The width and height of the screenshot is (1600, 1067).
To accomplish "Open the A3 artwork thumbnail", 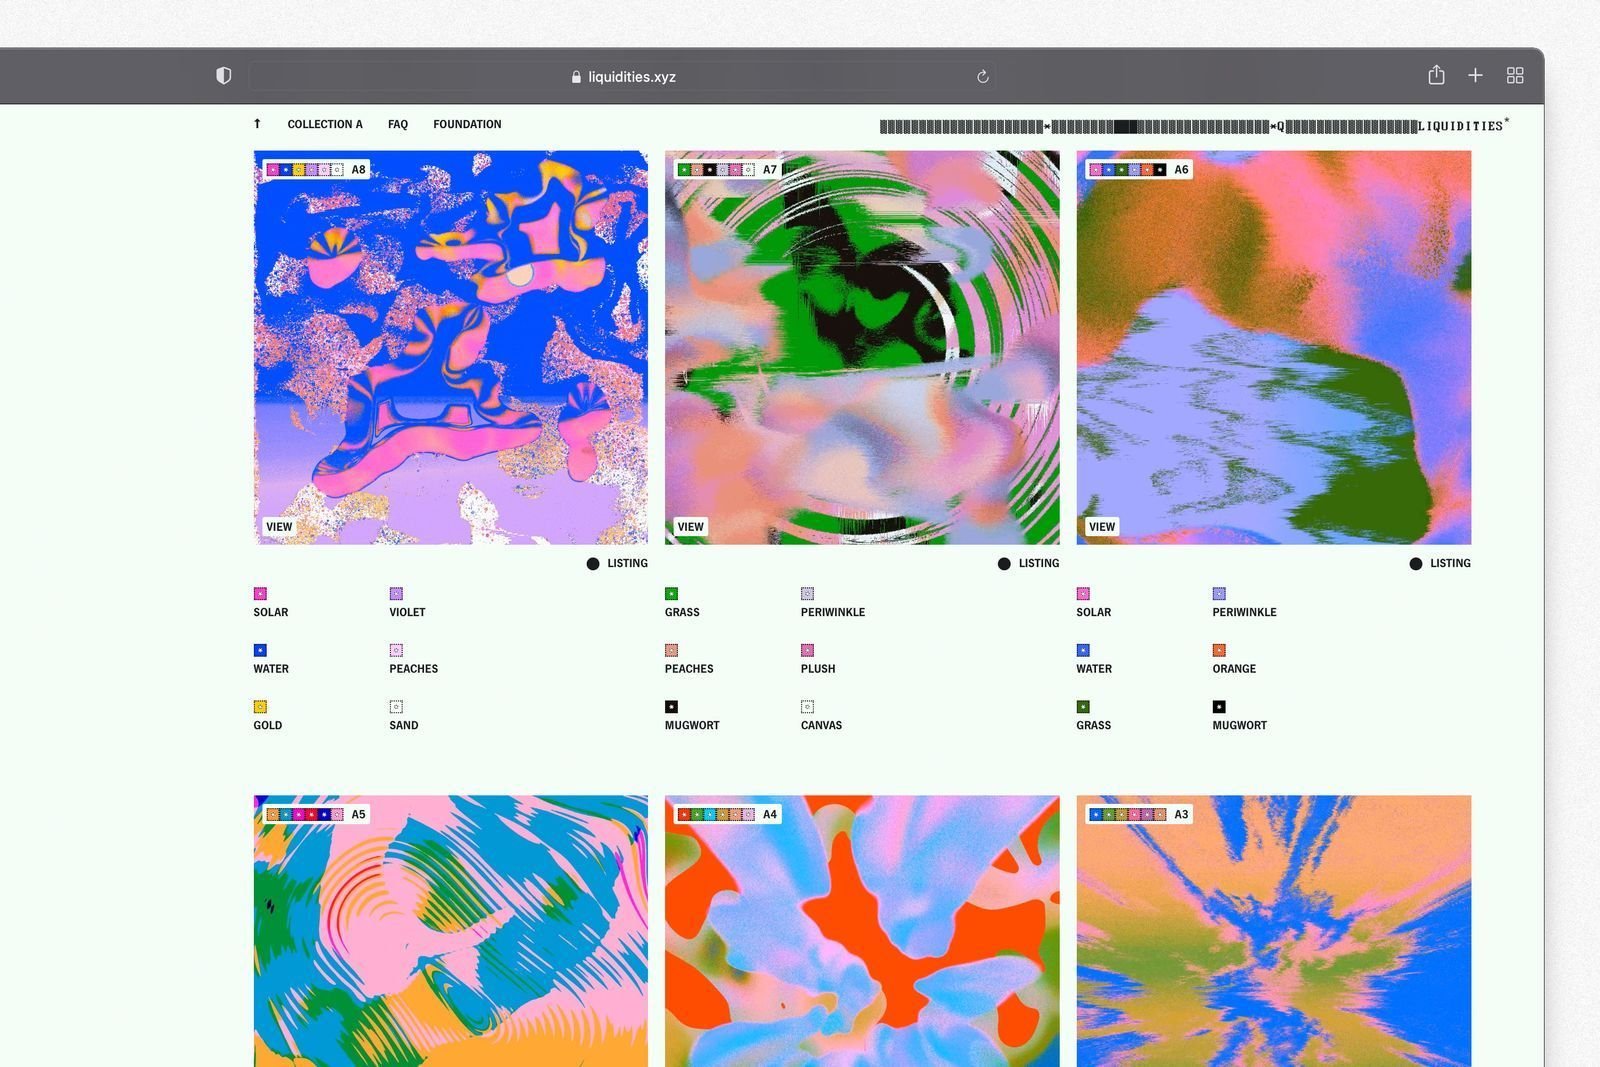I will (1274, 931).
